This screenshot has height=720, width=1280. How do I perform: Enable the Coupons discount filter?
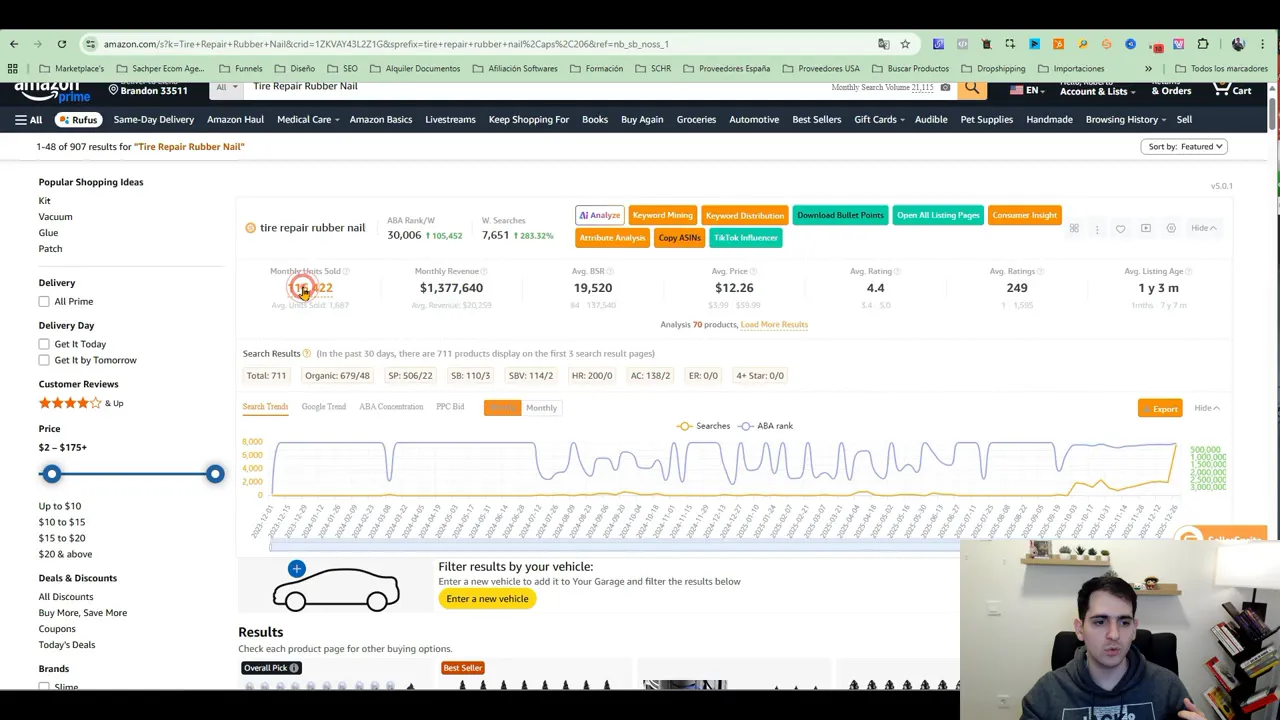pyautogui.click(x=56, y=628)
